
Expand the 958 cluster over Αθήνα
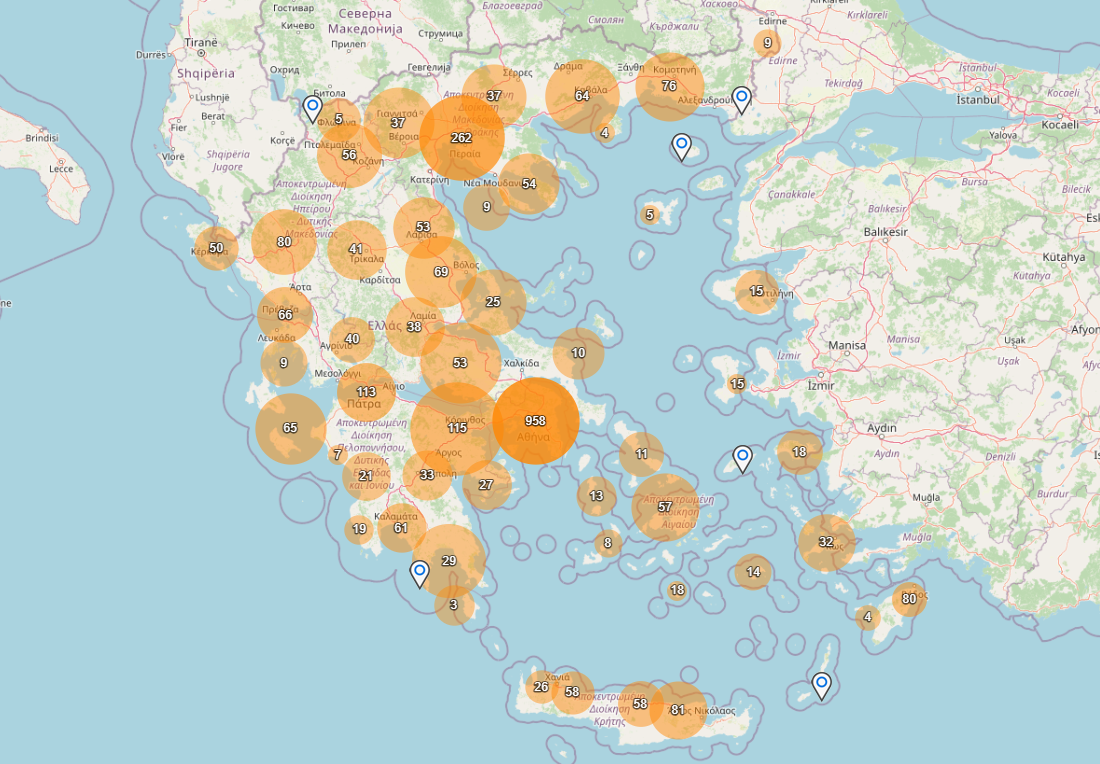536,421
